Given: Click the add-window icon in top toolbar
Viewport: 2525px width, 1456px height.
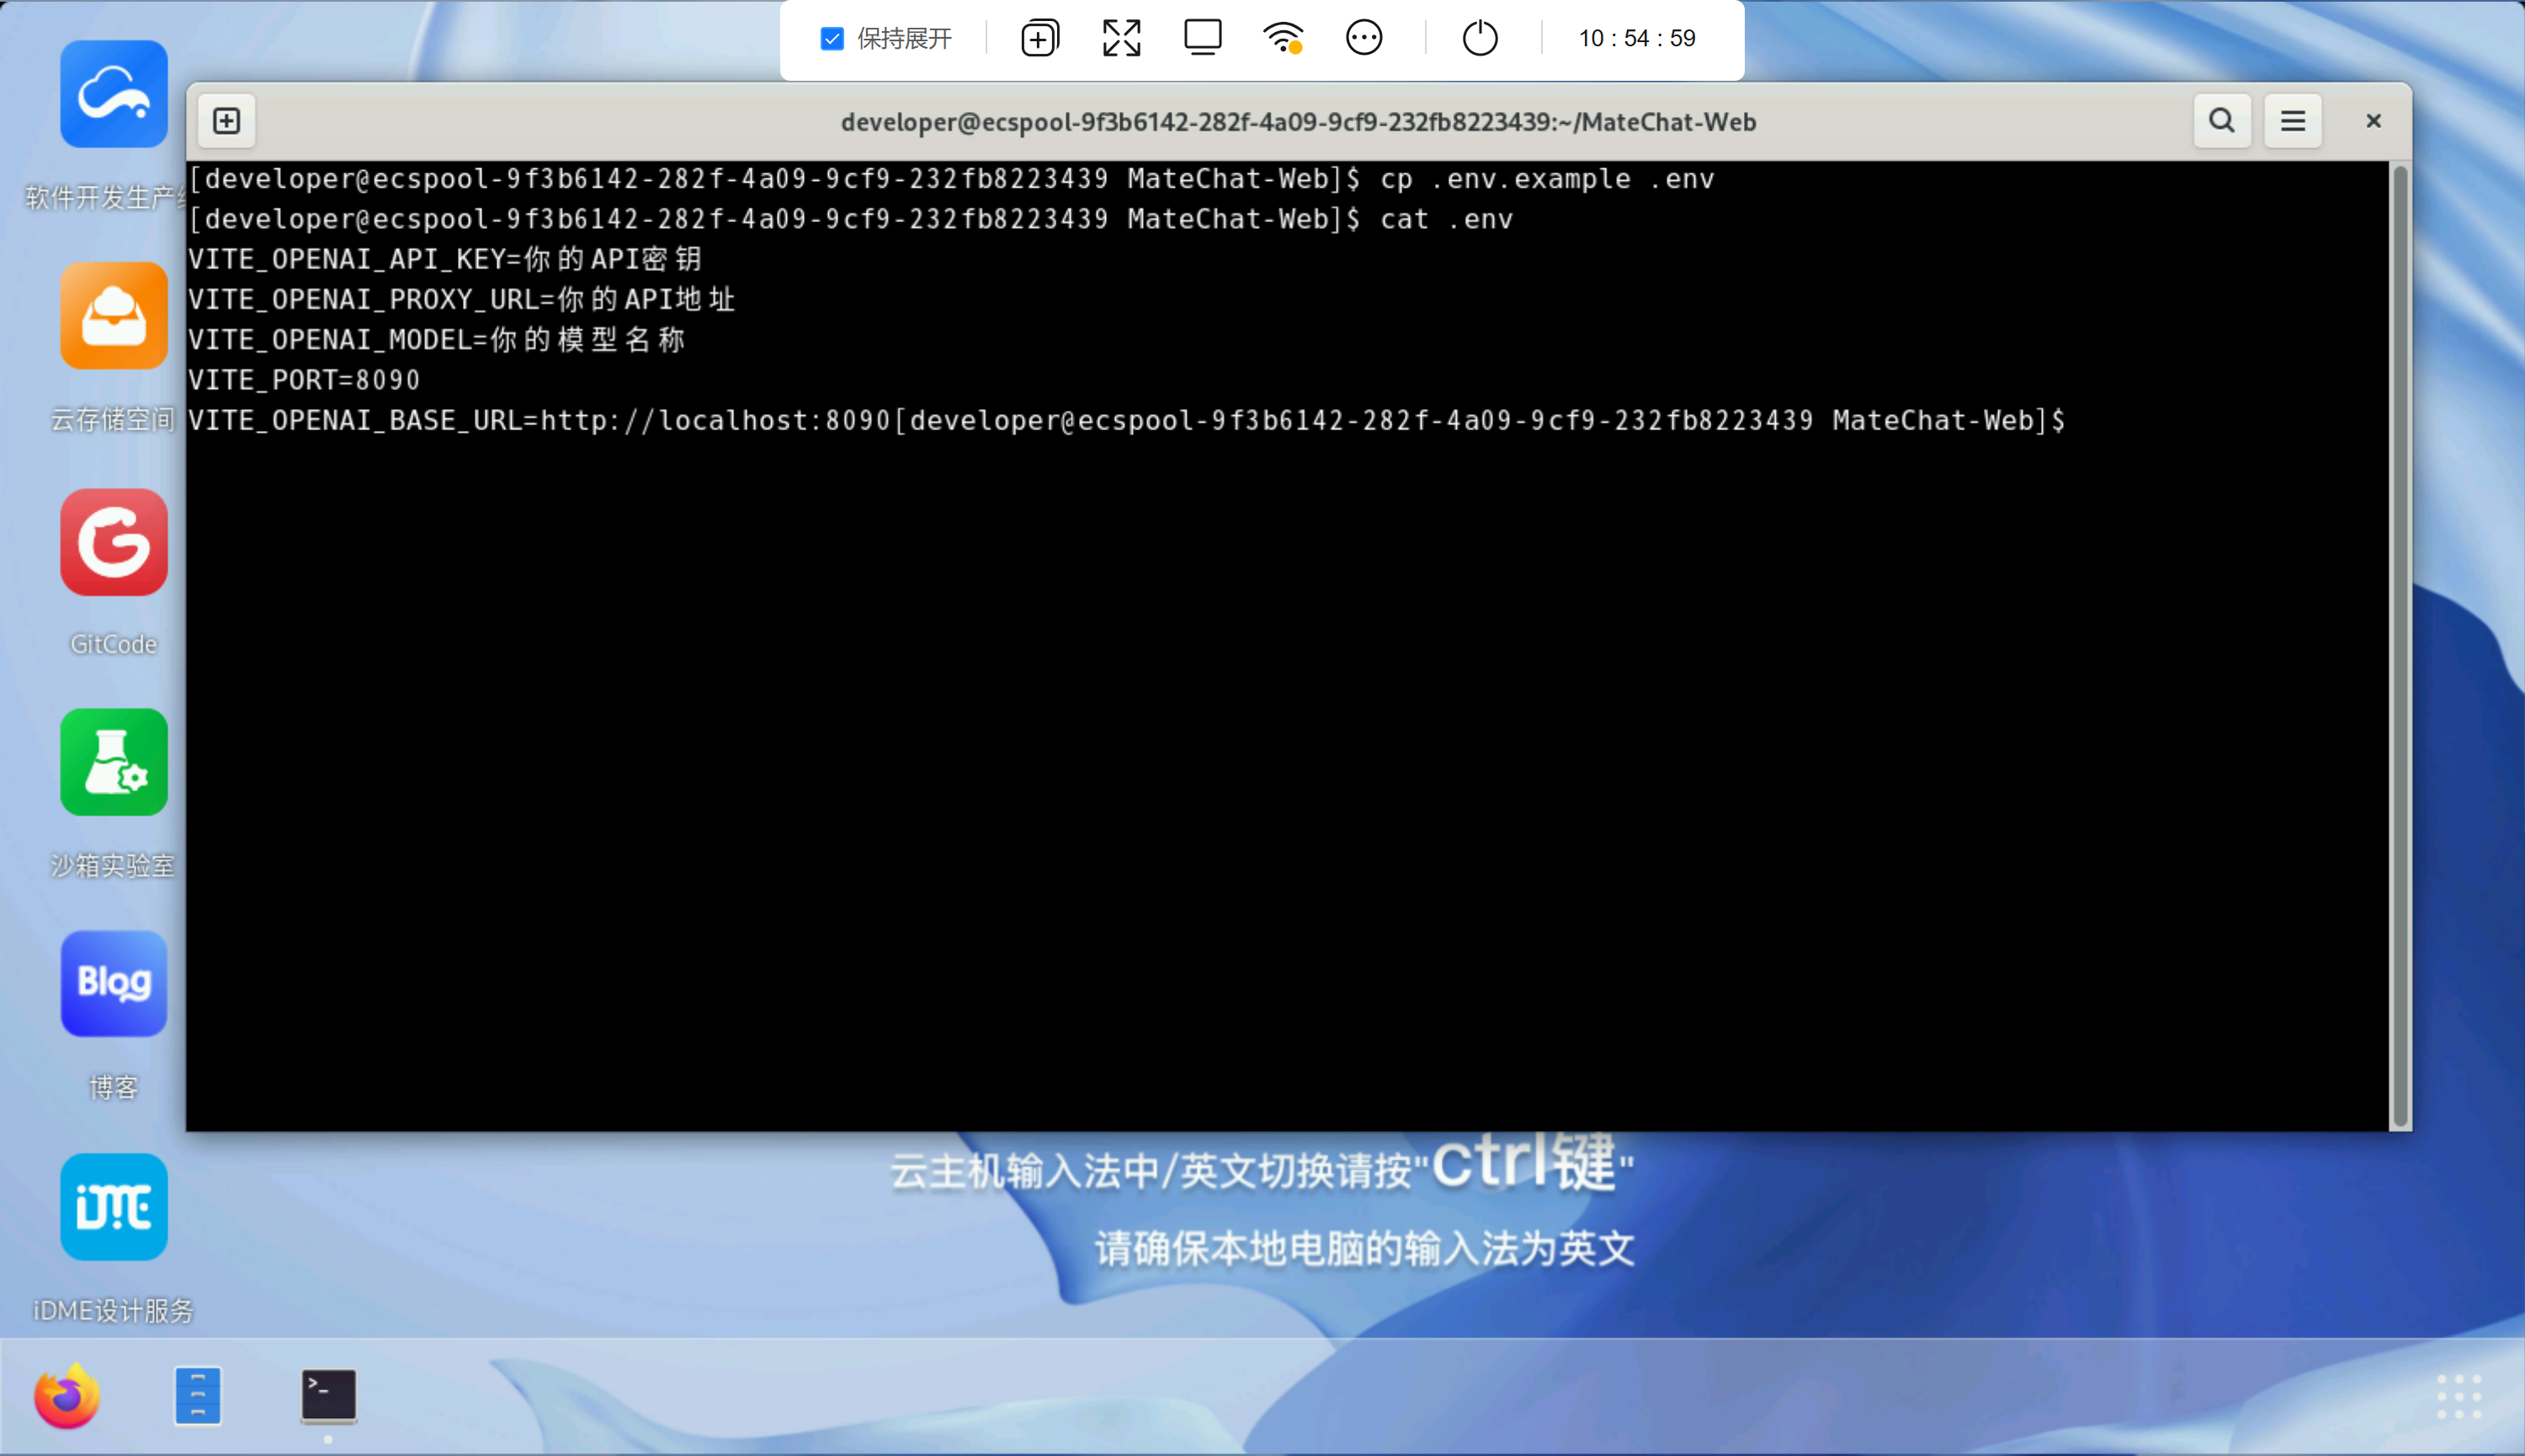Looking at the screenshot, I should [x=1039, y=39].
